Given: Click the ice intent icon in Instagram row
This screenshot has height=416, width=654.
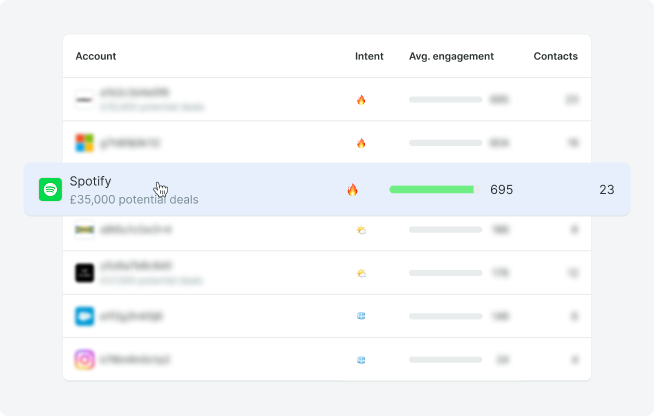Looking at the screenshot, I should coord(361,359).
